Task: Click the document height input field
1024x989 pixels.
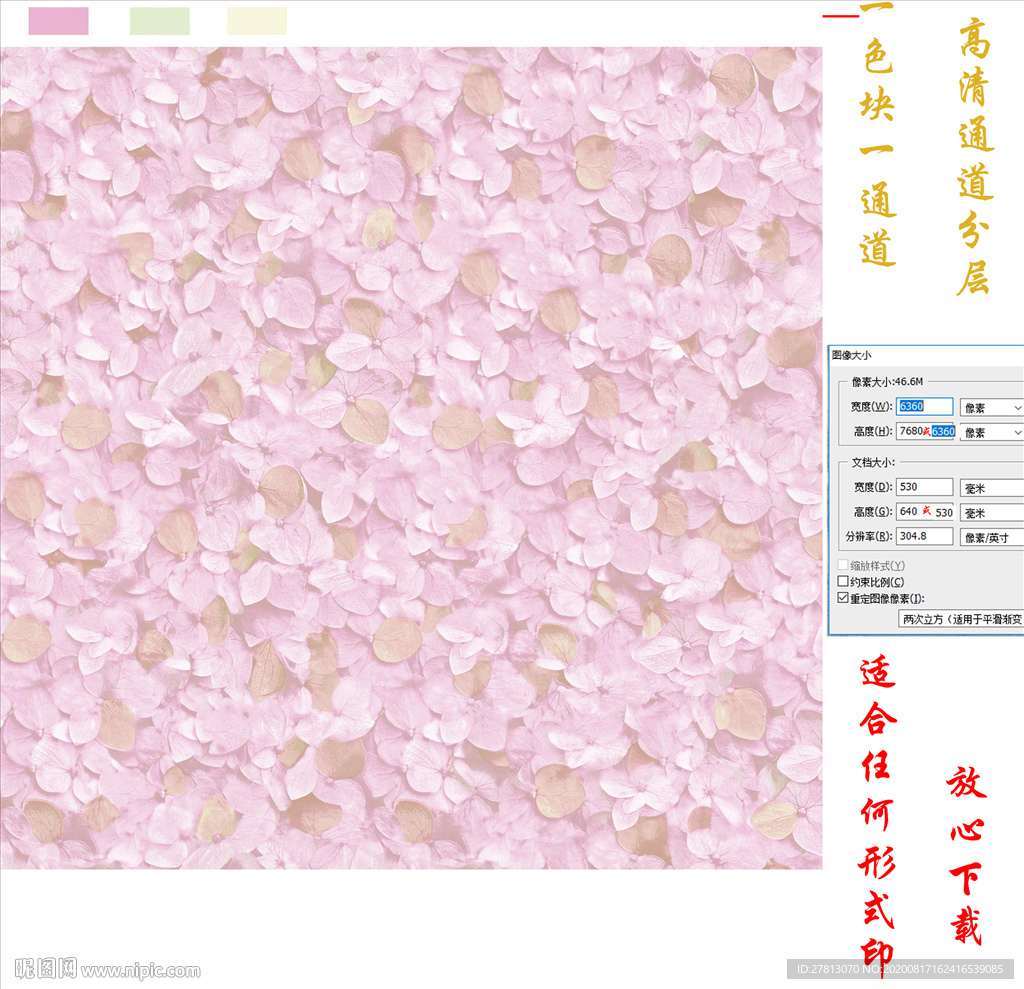Action: click(x=924, y=512)
